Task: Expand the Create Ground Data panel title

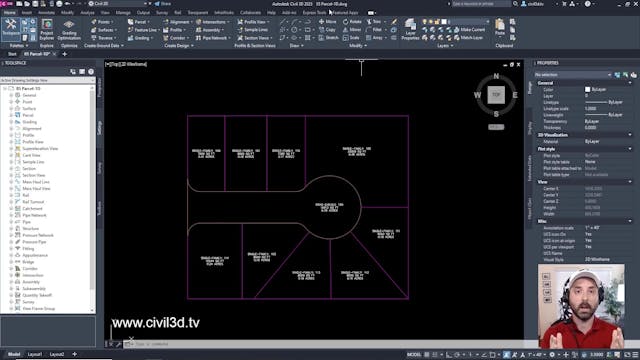Action: click(104, 46)
